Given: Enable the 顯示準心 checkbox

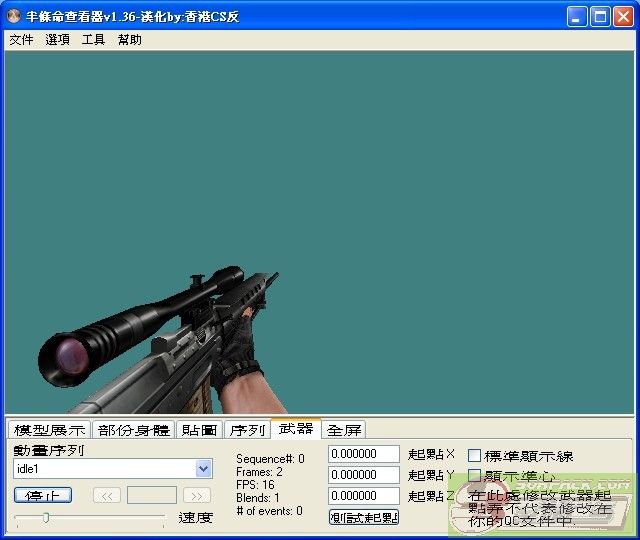Looking at the screenshot, I should click(x=474, y=475).
